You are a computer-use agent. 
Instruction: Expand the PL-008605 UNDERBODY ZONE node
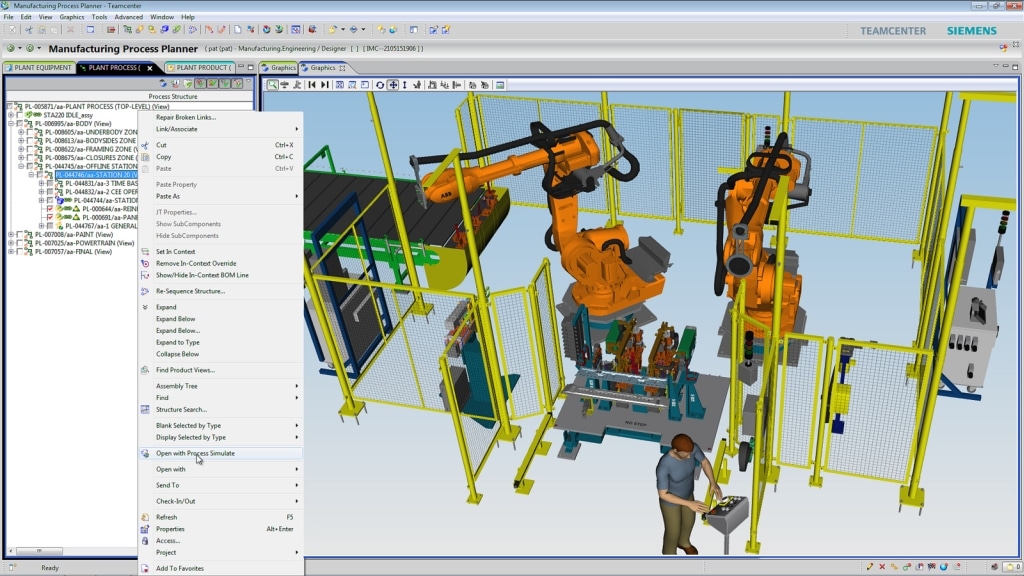point(21,132)
